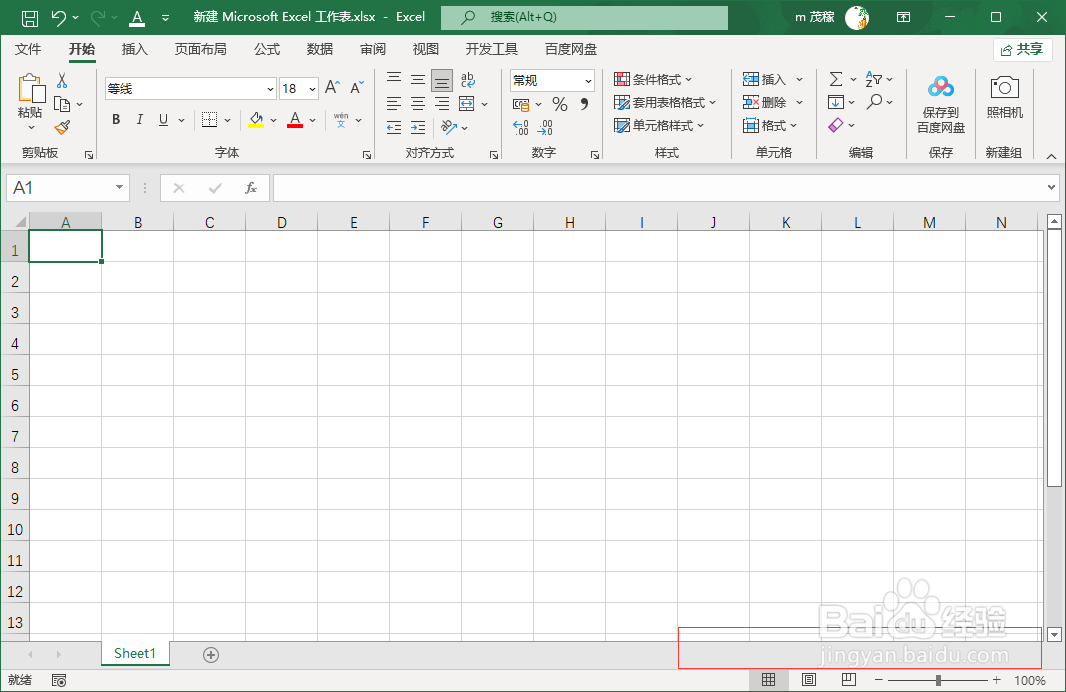The height and width of the screenshot is (692, 1066).
Task: Switch to Normal view in status bar
Action: coord(768,680)
